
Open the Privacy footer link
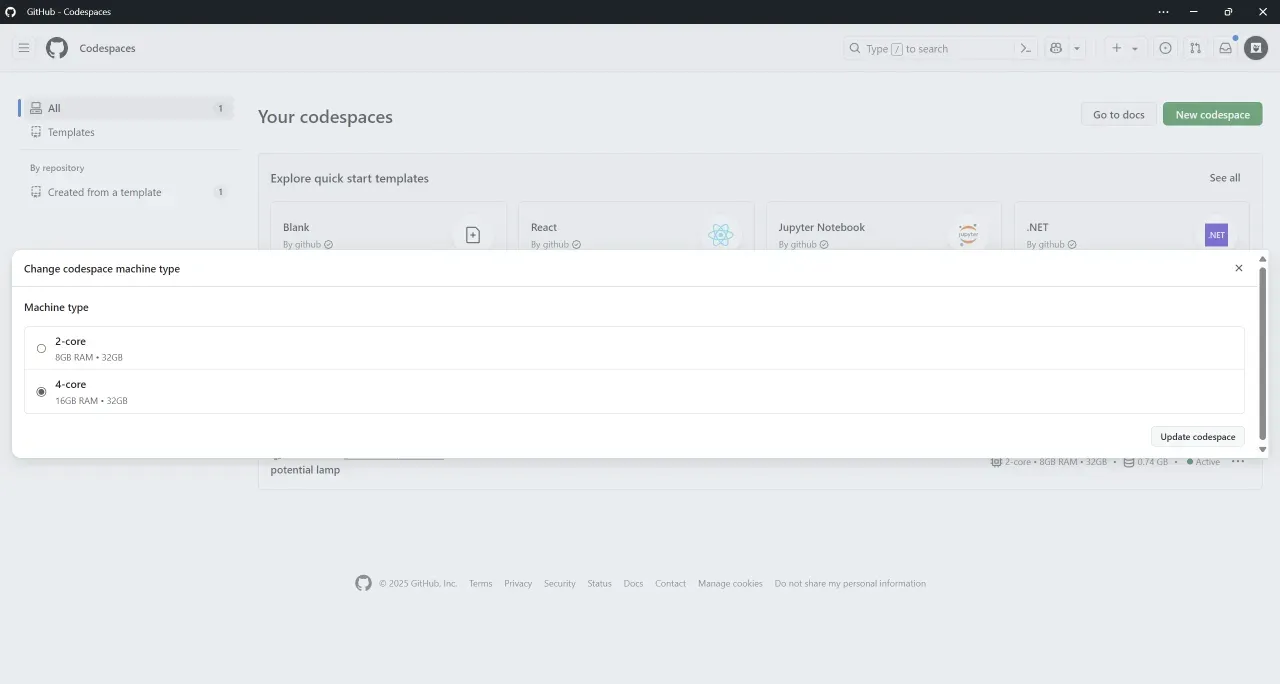point(518,584)
